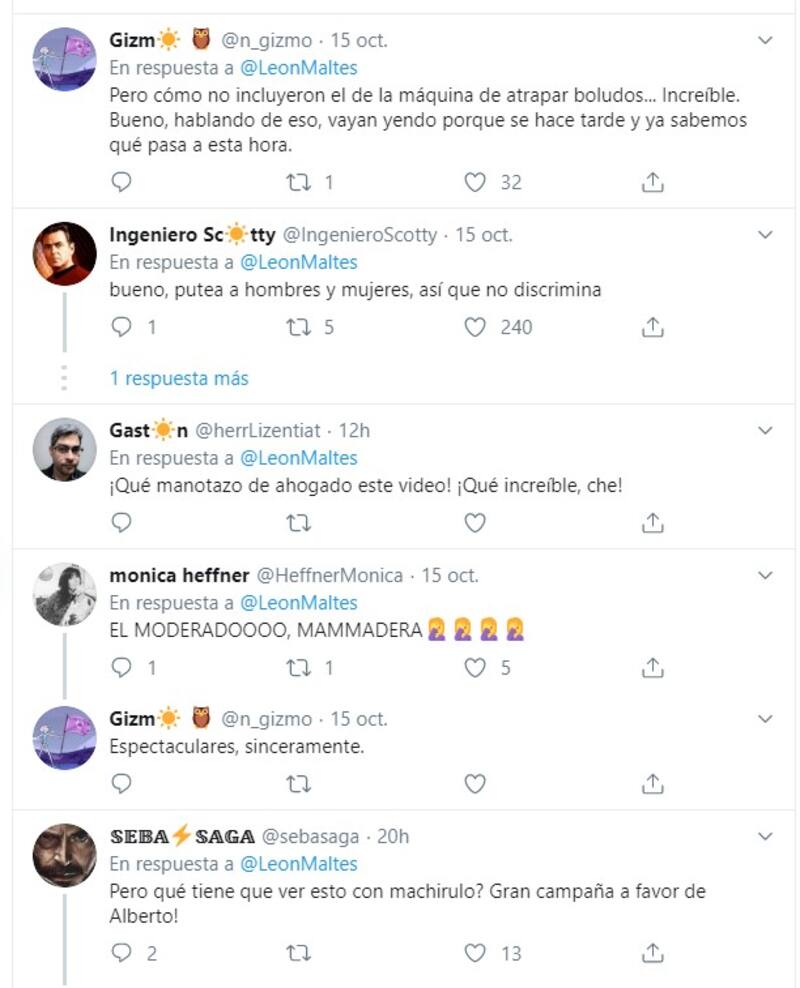
Task: Open the @herrLizentiat profile handle
Action: (257, 431)
